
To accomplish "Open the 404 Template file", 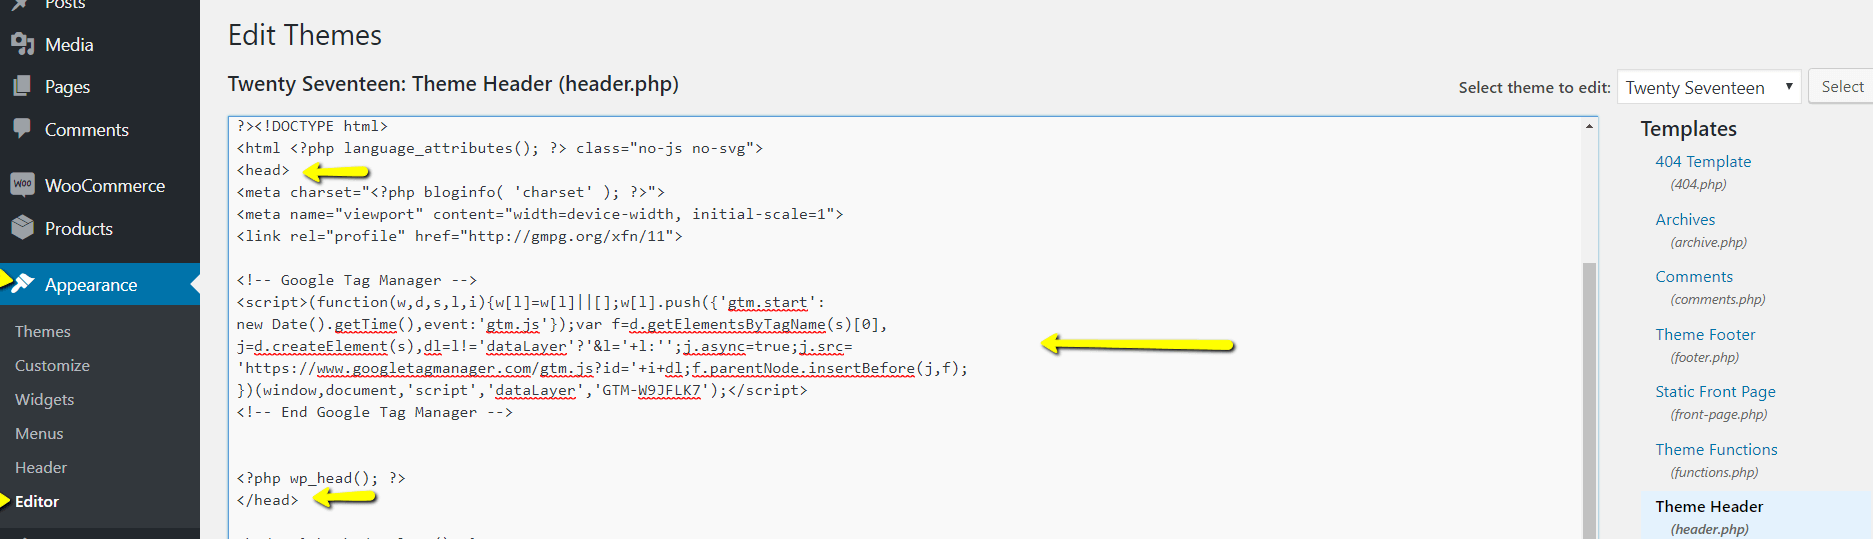I will [1703, 161].
